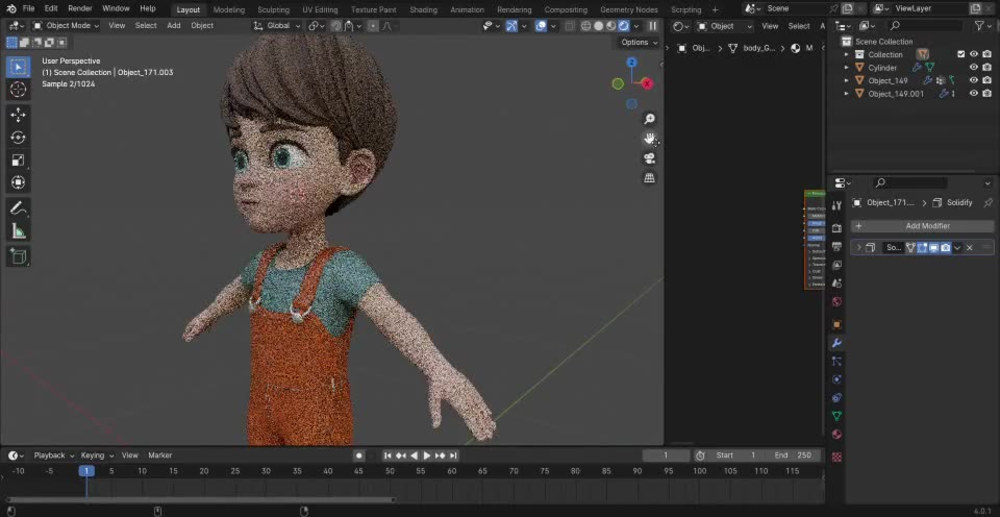
Task: Activate the Transform tool
Action: tap(18, 182)
